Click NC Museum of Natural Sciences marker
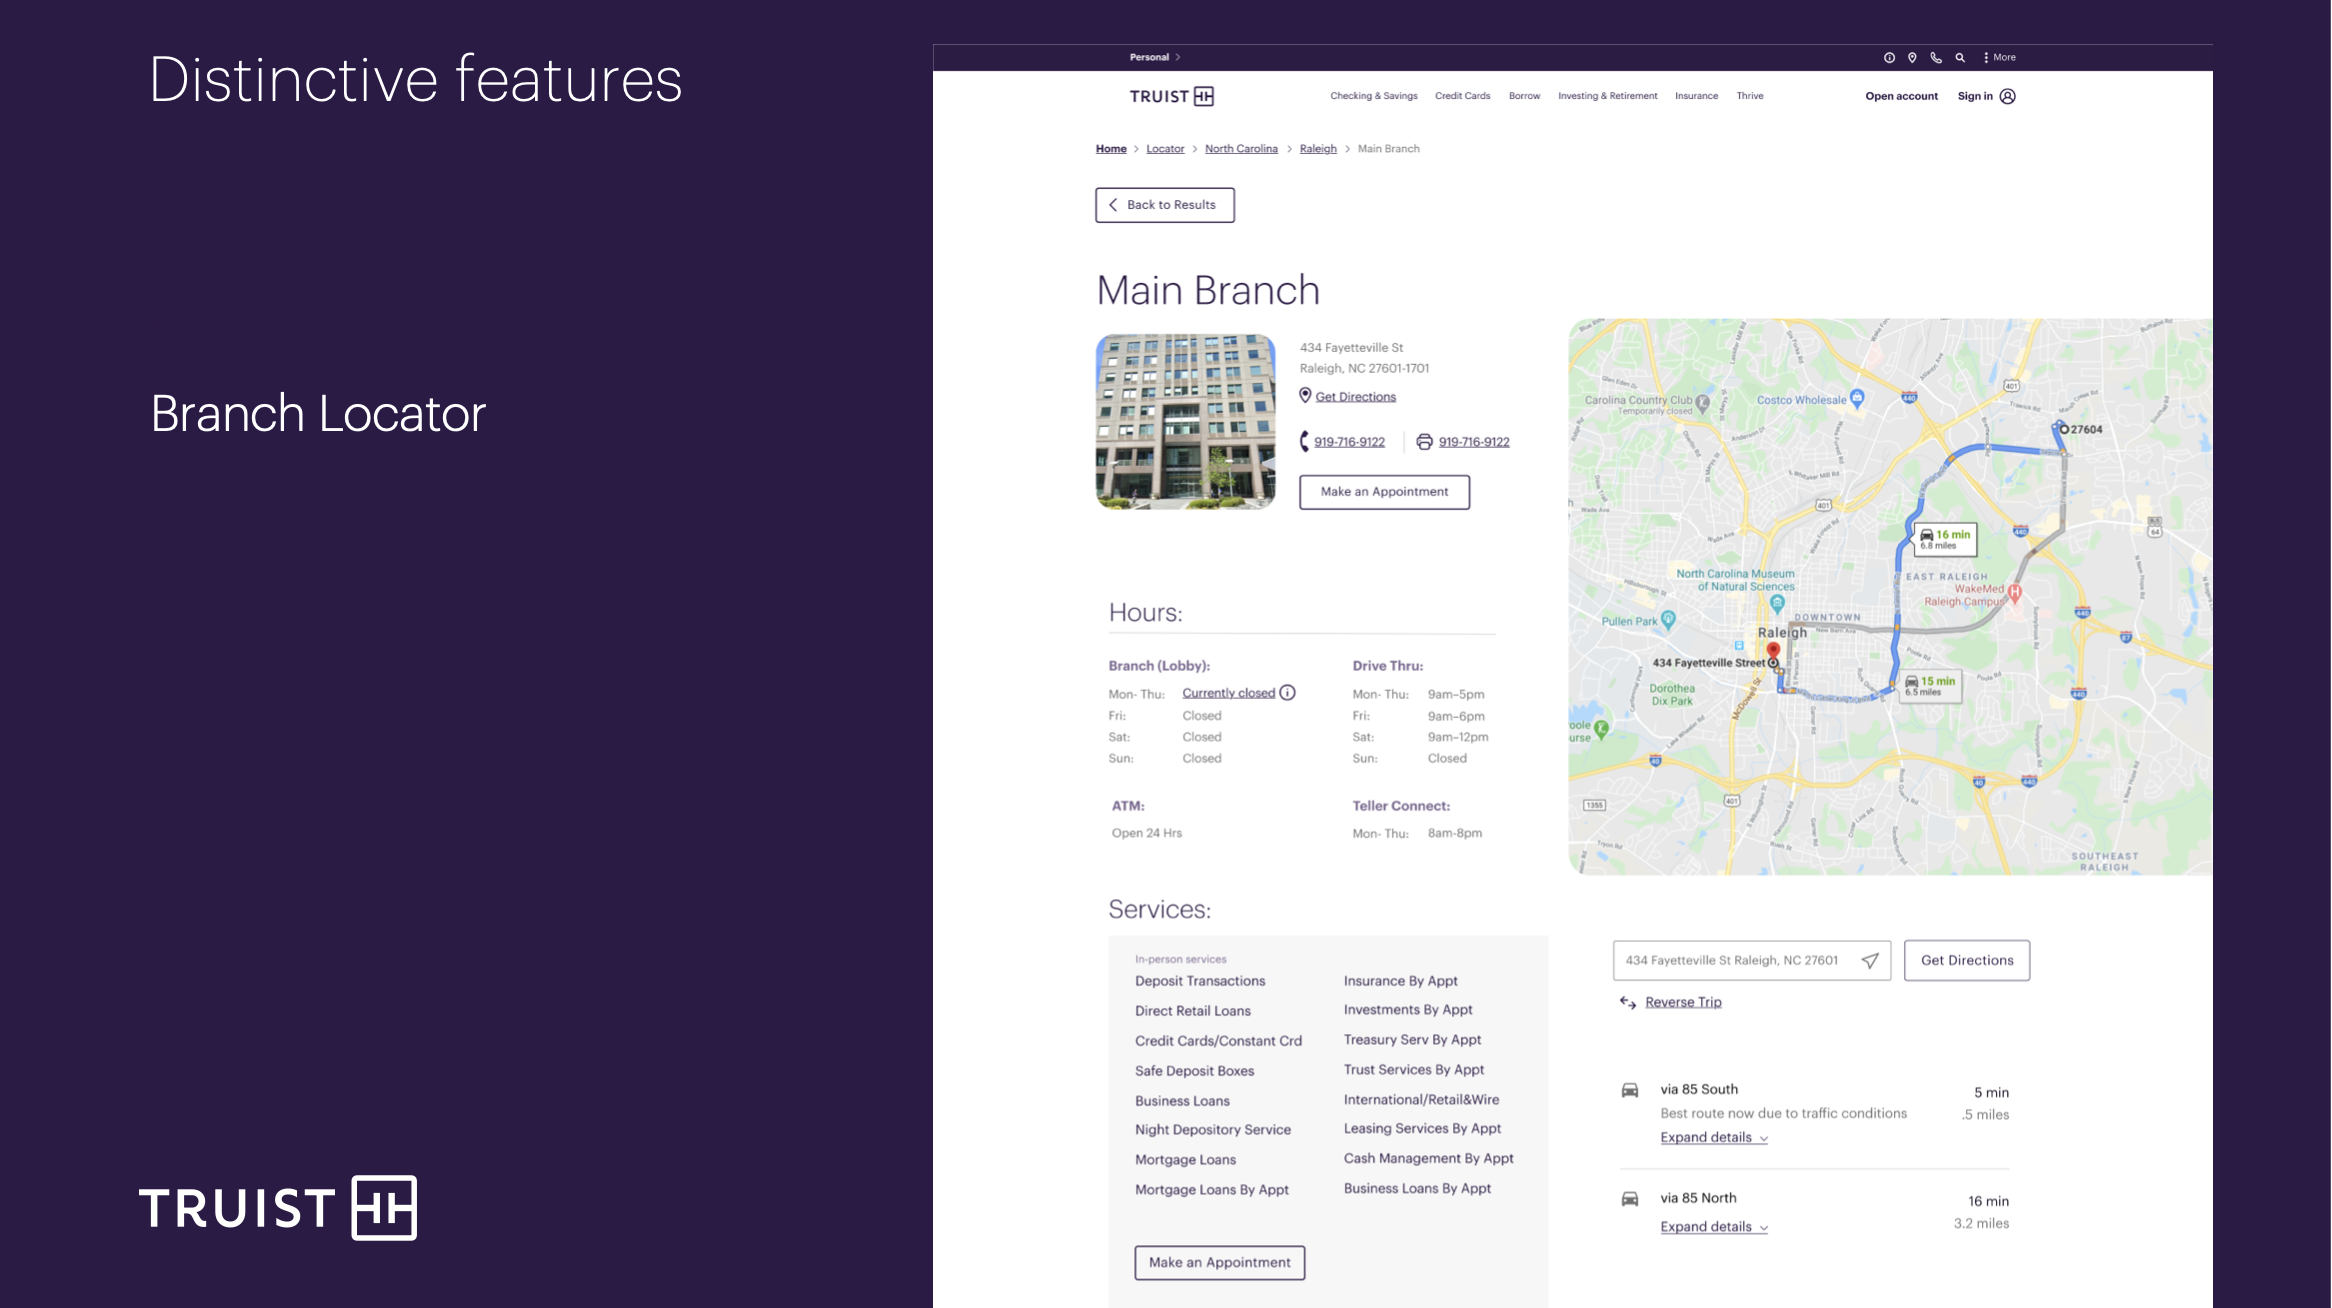 [1777, 603]
